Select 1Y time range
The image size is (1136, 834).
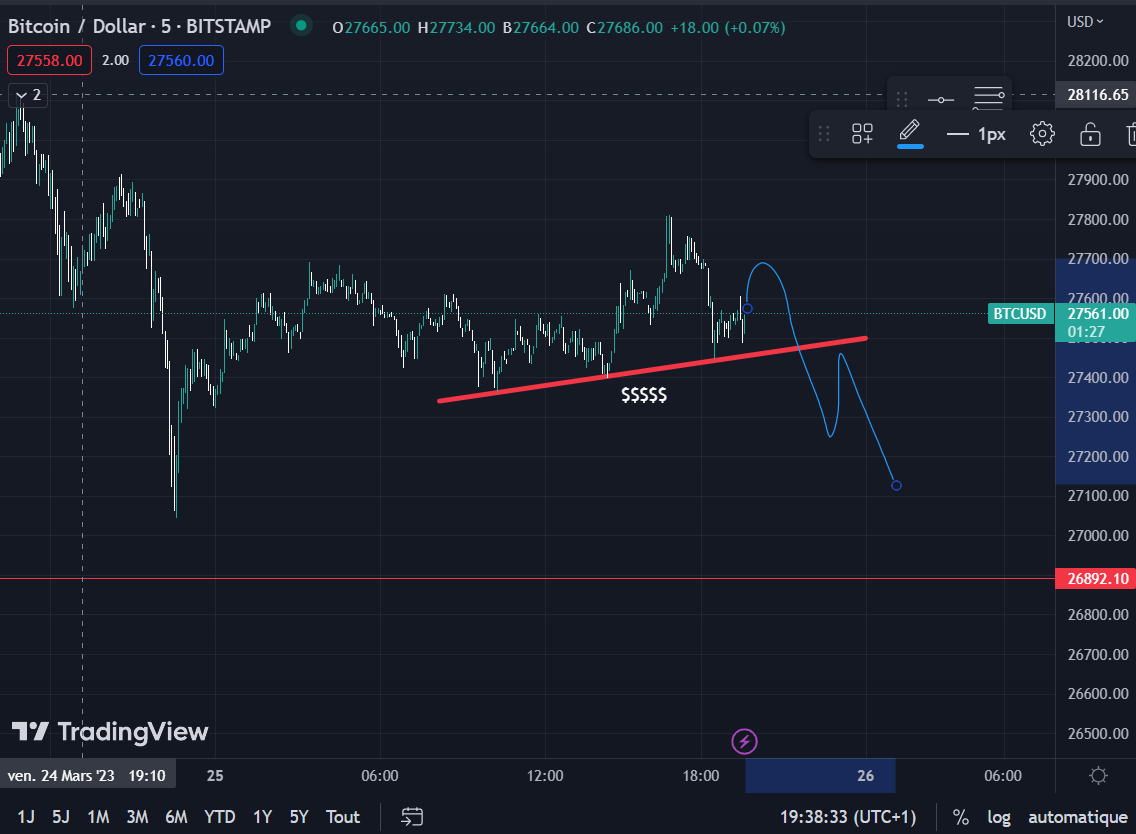tap(262, 817)
